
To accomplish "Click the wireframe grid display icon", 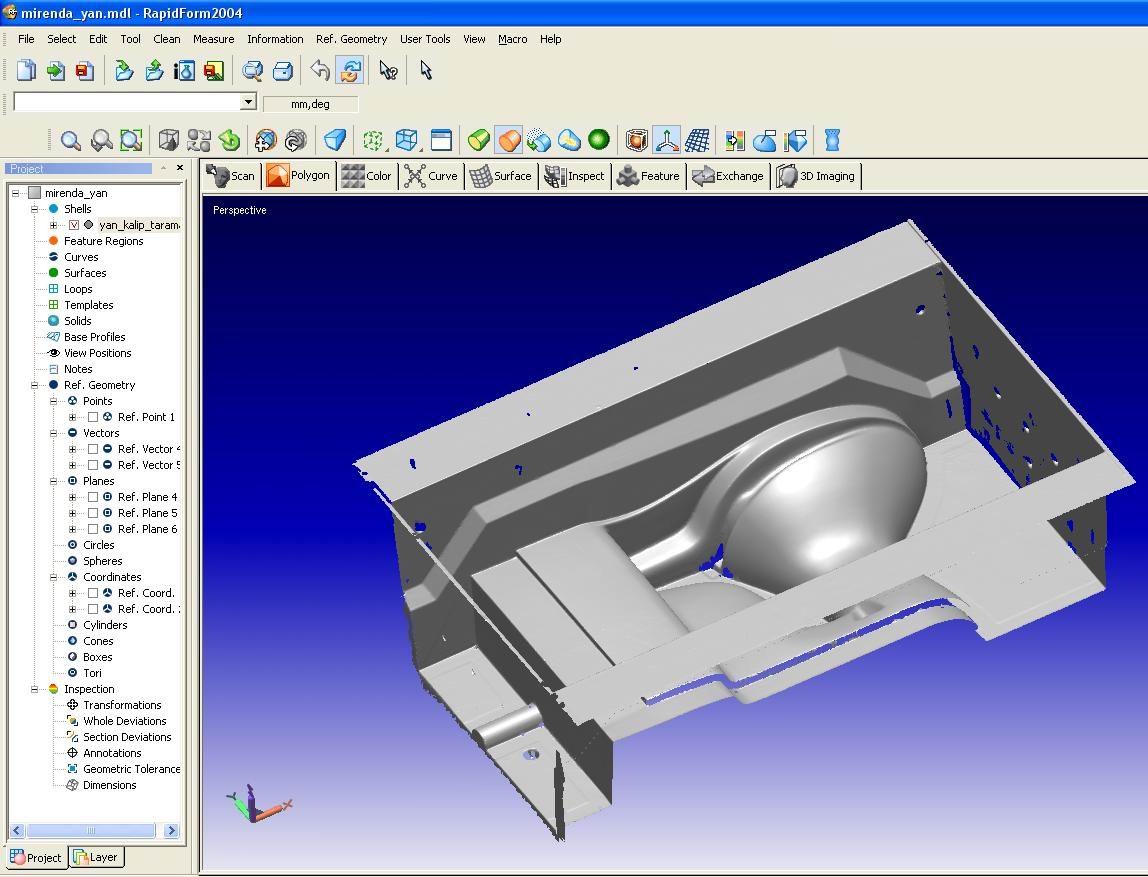I will click(697, 140).
